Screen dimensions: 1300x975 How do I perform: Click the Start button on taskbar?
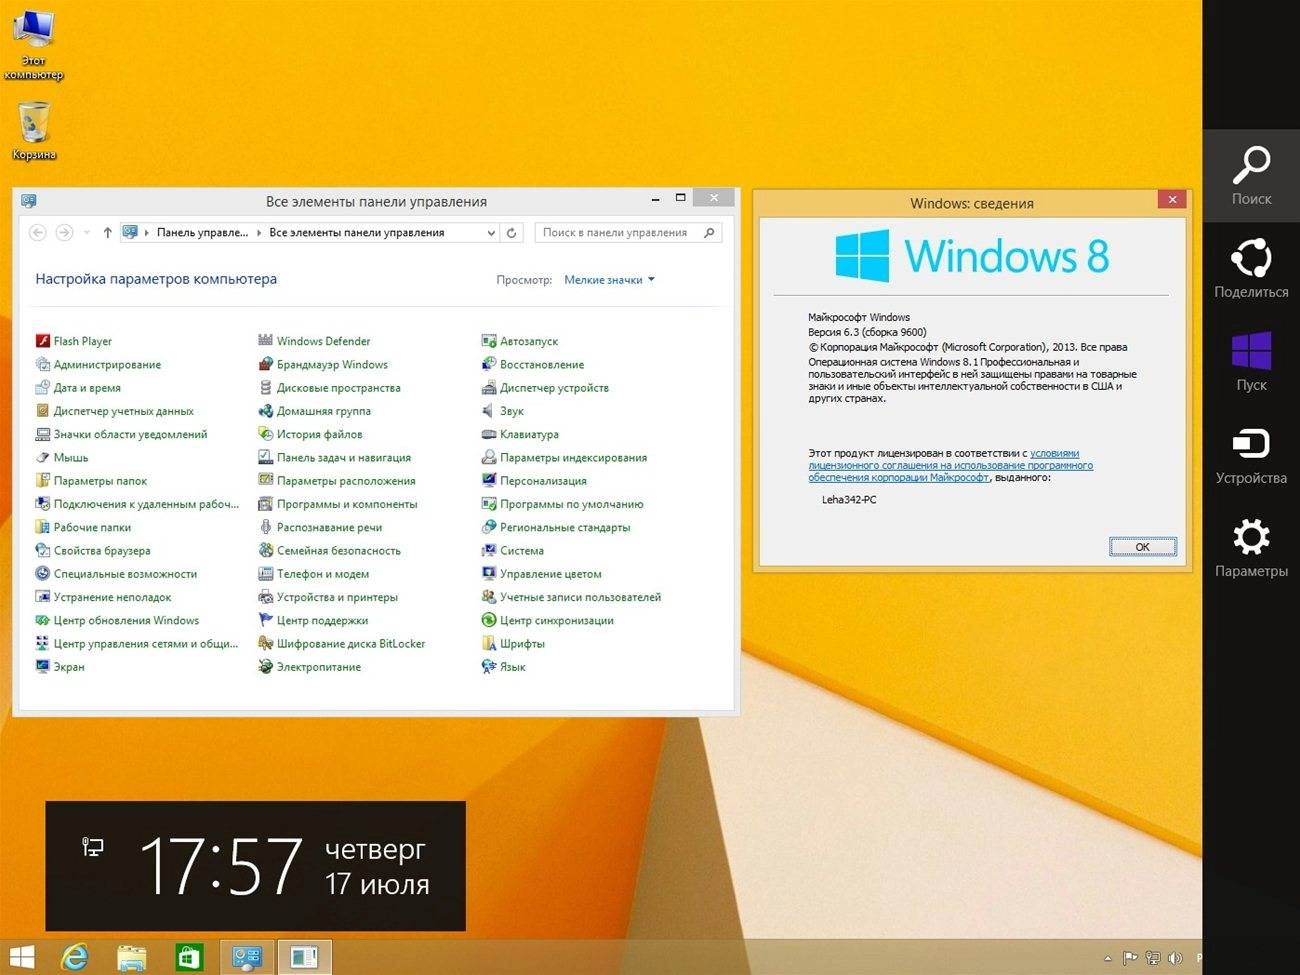[x=21, y=957]
